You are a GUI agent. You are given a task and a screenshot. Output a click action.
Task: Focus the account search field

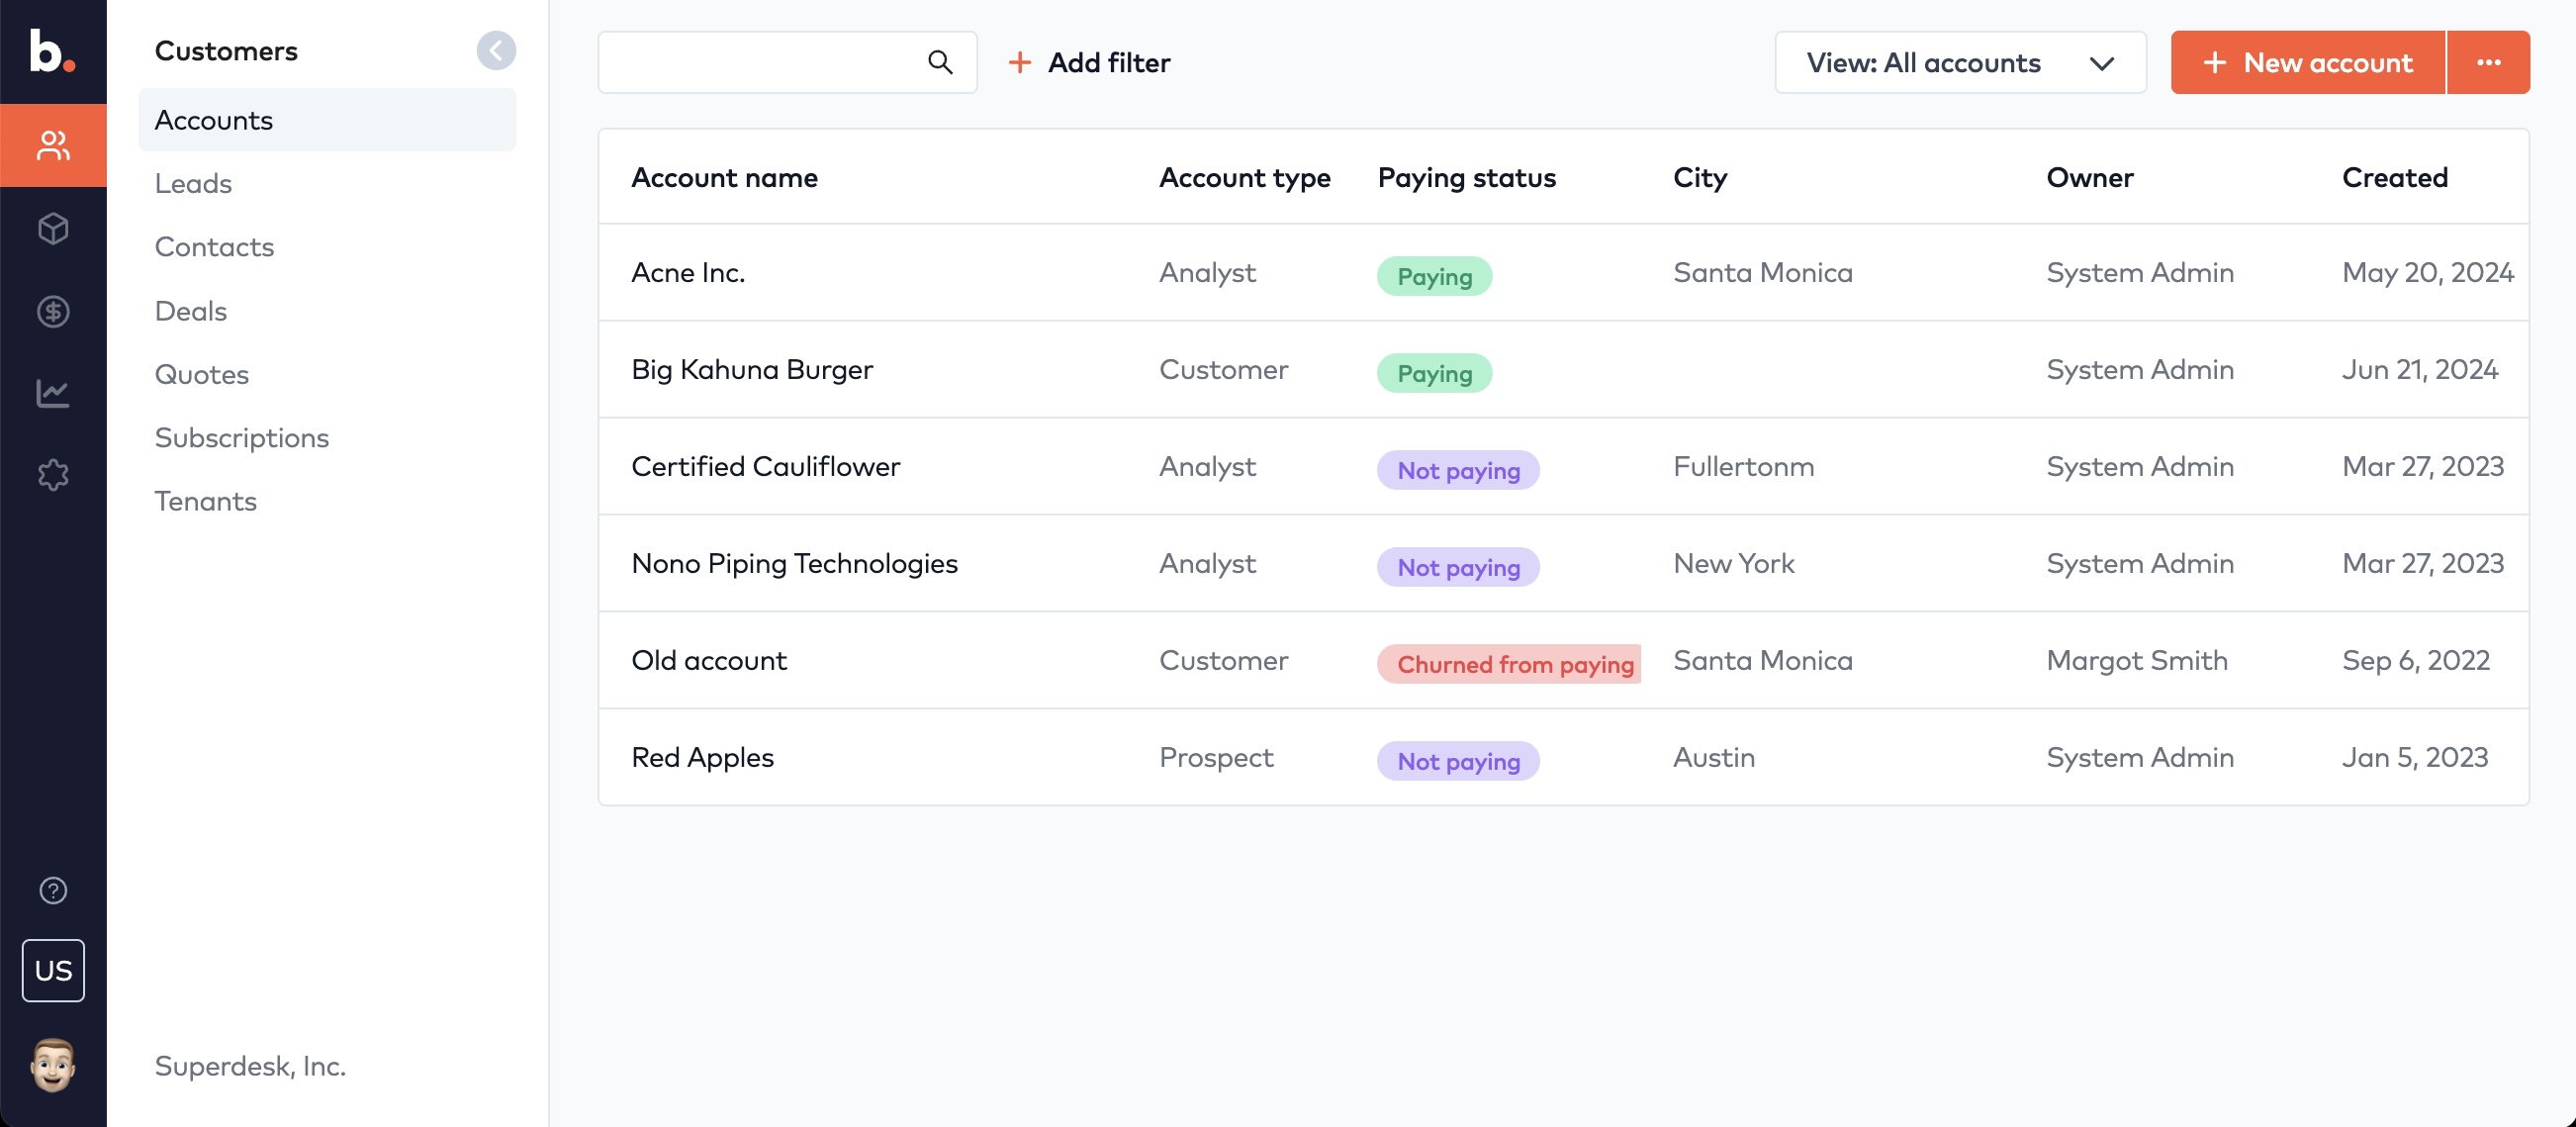coord(787,62)
